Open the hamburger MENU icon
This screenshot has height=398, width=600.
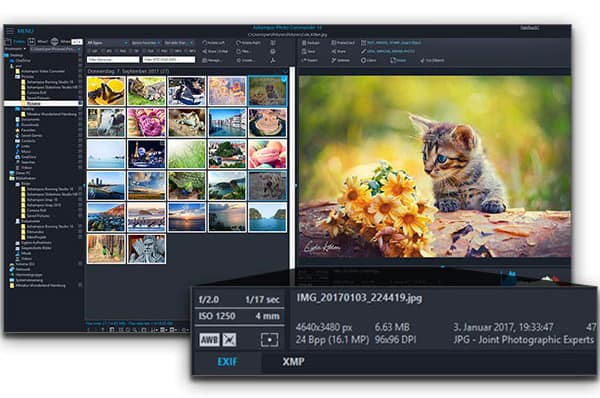[10, 31]
